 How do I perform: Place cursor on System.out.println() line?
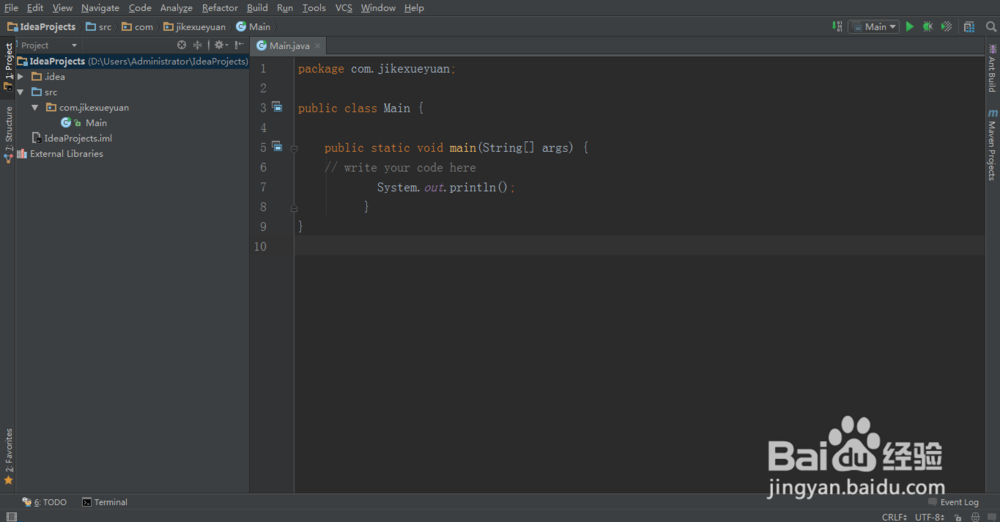point(445,188)
